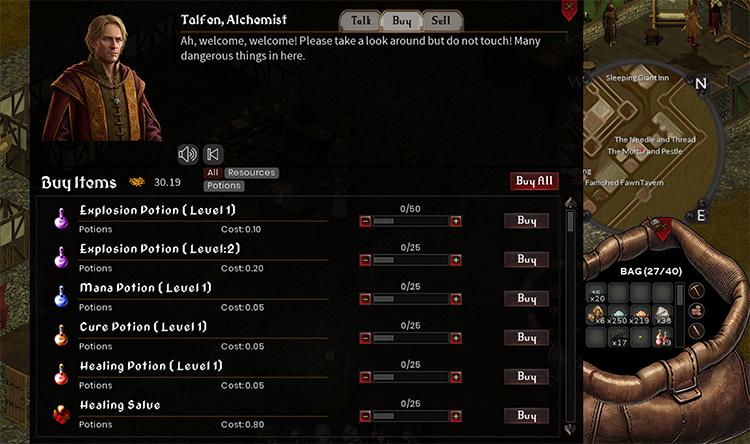The height and width of the screenshot is (444, 750).
Task: Select the x250 ore stack in the bag
Action: click(618, 315)
